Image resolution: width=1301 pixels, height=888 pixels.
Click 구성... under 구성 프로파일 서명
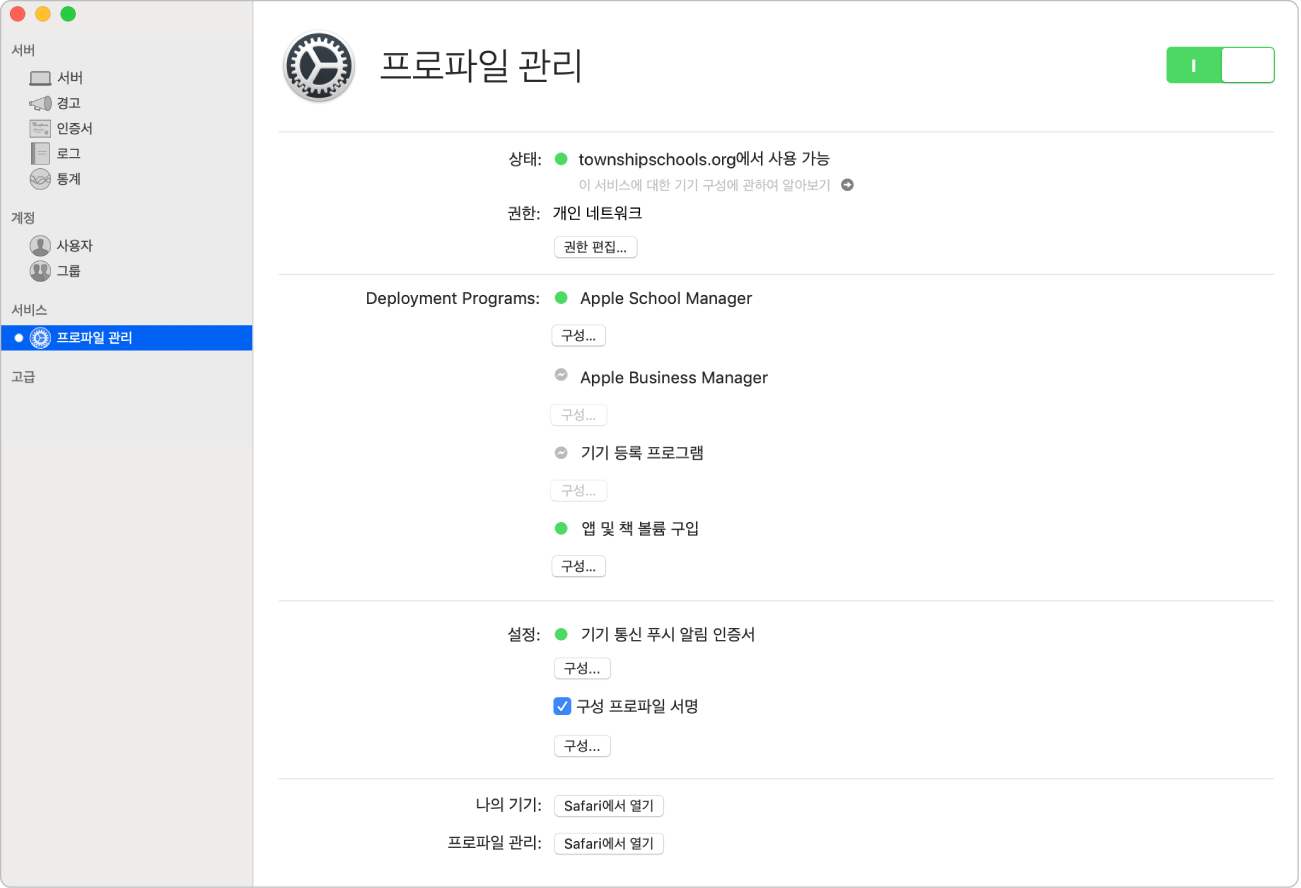pos(582,746)
